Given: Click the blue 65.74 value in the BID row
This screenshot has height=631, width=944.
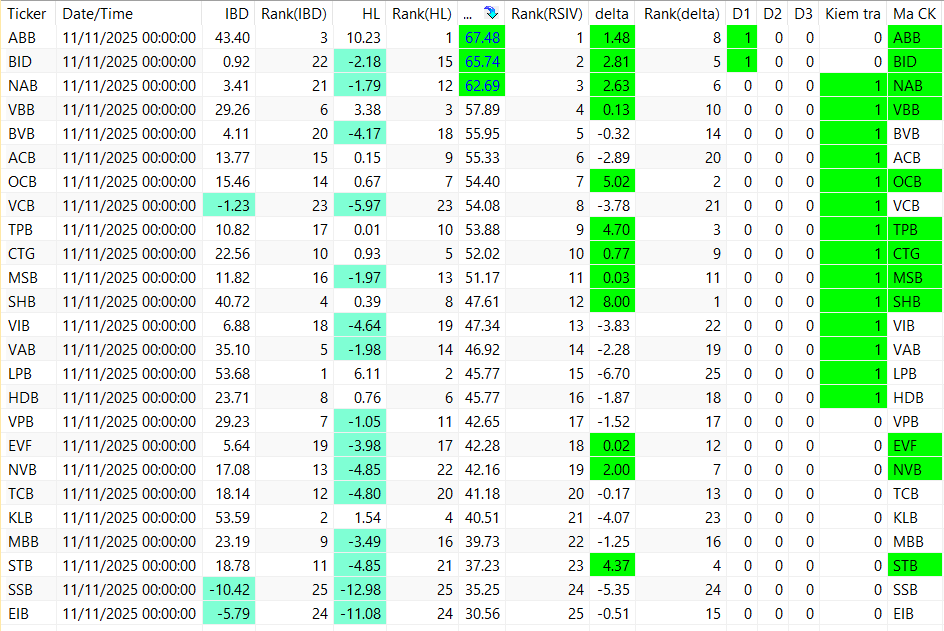Looking at the screenshot, I should [x=482, y=61].
